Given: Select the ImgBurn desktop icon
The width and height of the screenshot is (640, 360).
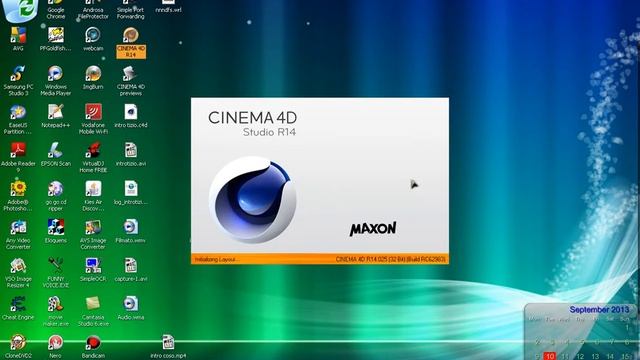Looking at the screenshot, I should click(93, 78).
